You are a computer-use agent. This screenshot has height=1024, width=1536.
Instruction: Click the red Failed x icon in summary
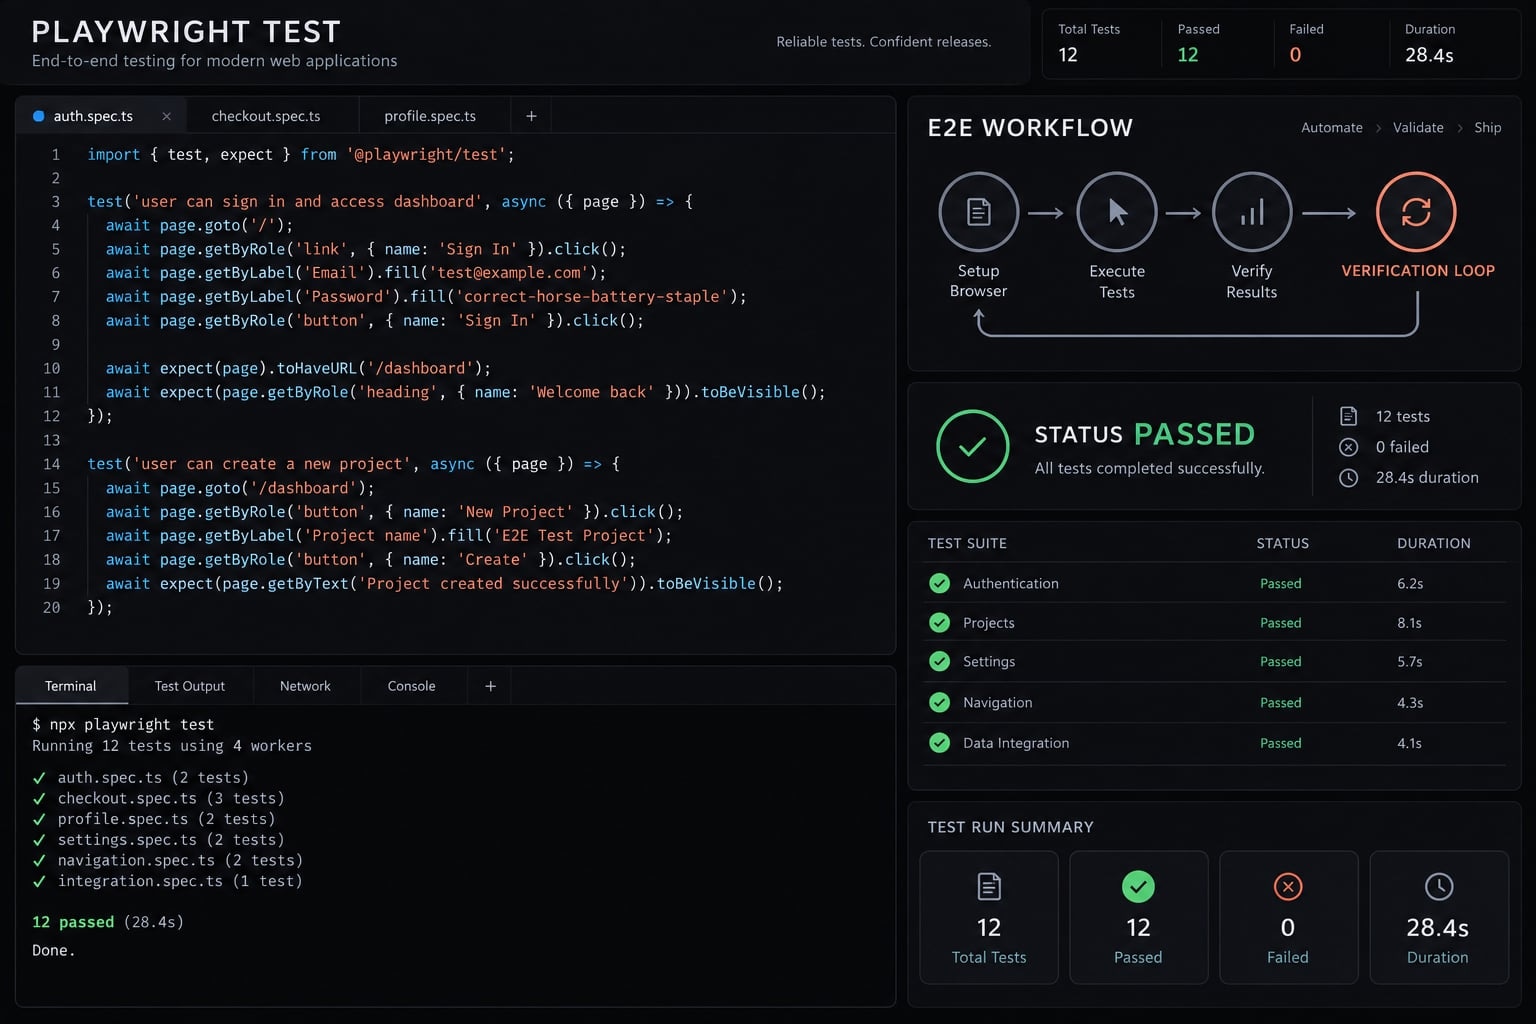coord(1288,886)
